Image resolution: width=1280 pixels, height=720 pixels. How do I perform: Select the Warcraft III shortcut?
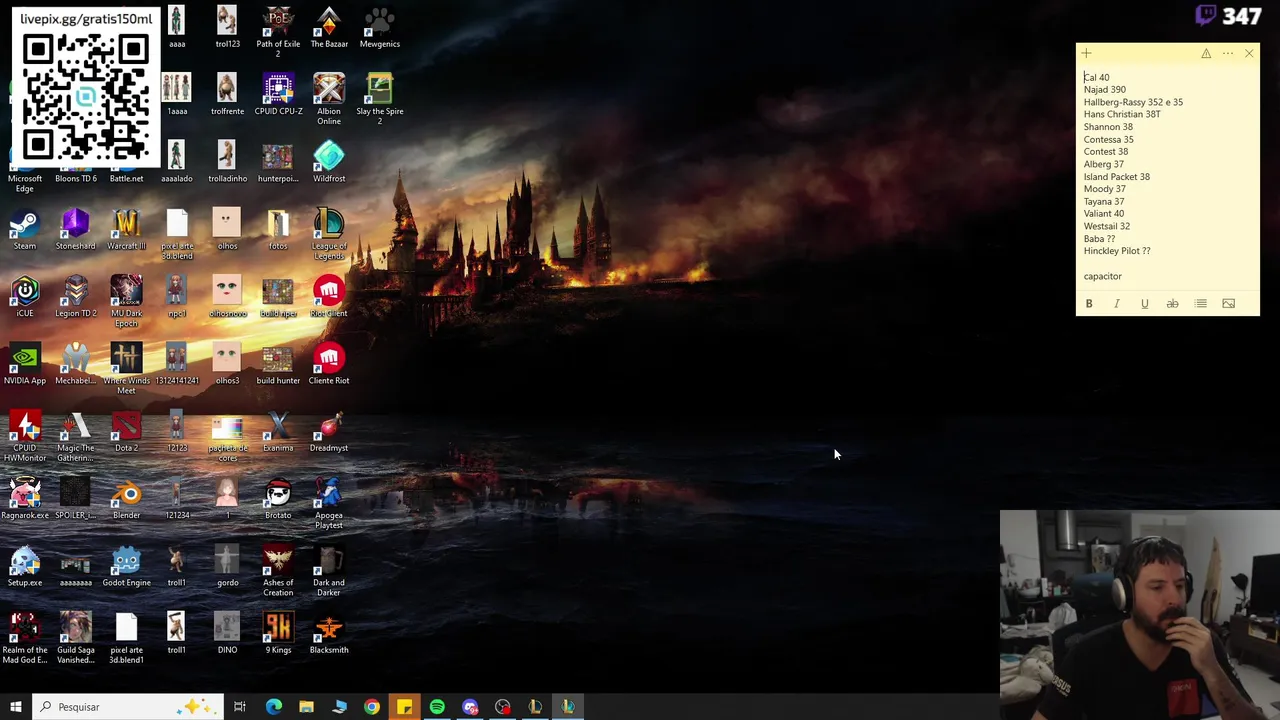(126, 229)
